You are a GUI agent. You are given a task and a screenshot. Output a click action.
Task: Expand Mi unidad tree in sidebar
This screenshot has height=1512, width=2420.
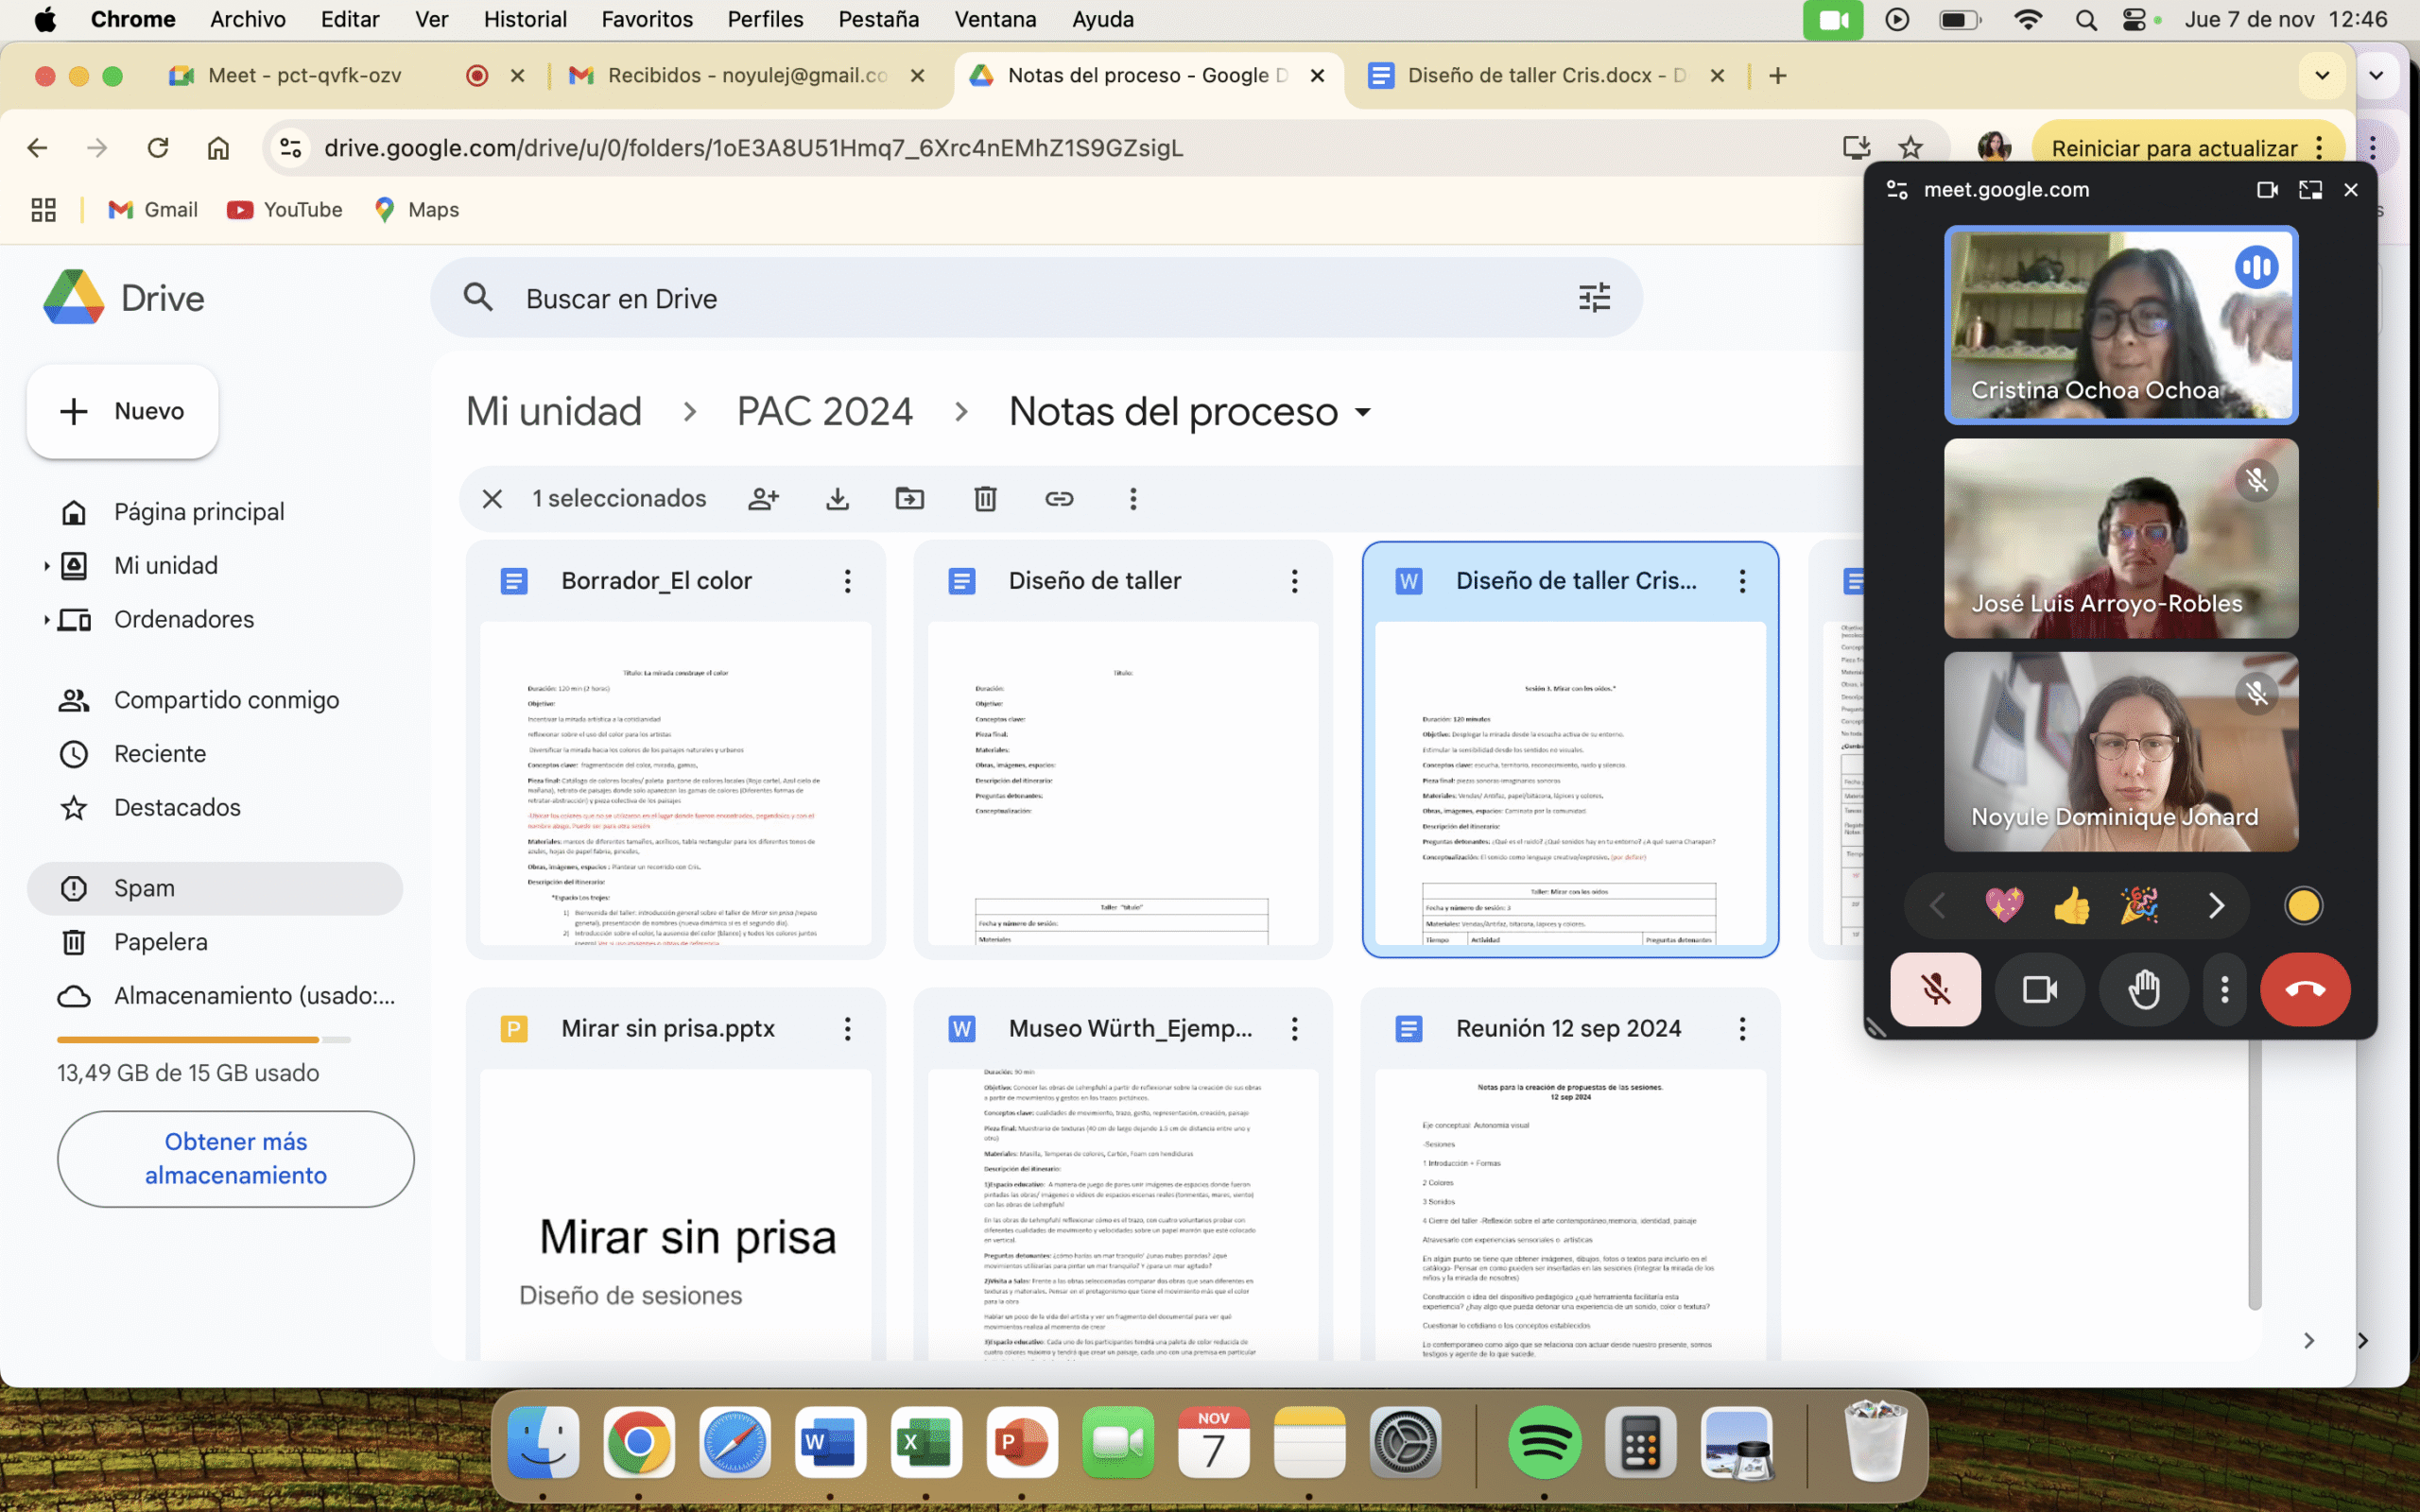click(46, 566)
